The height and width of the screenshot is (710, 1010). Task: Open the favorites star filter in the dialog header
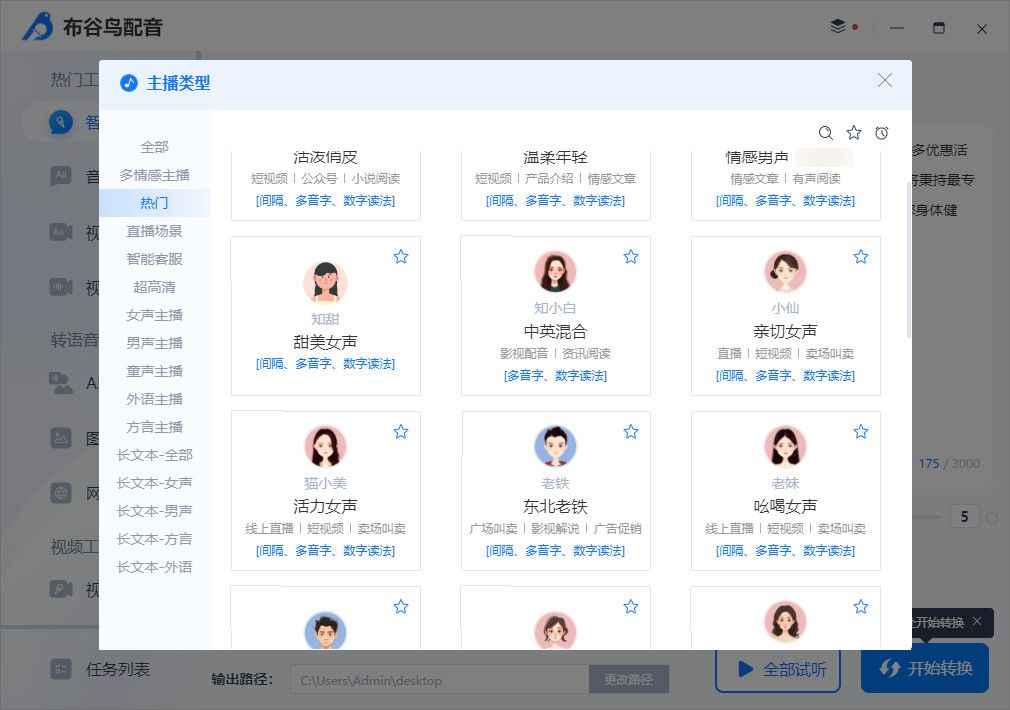(853, 133)
